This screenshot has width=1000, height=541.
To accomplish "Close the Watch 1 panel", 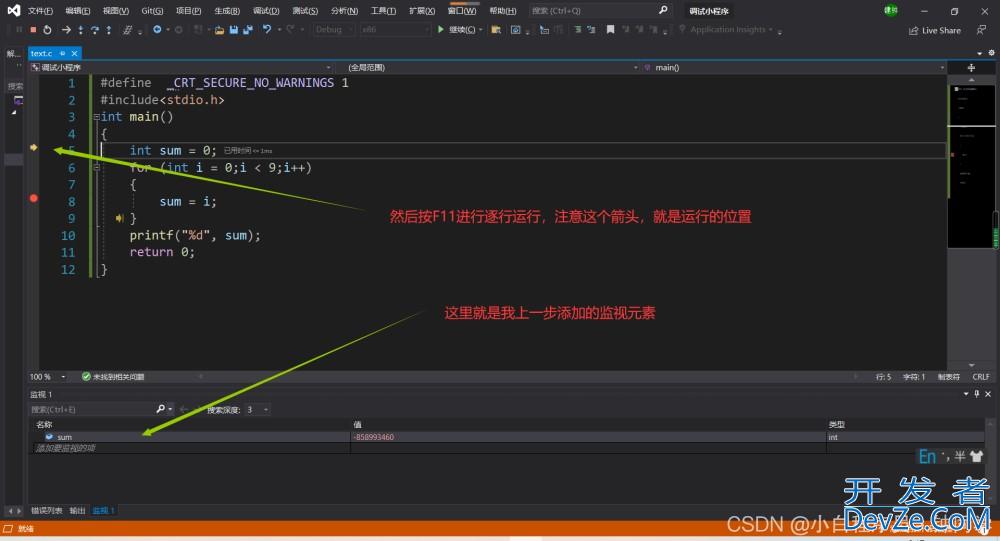I will point(988,394).
